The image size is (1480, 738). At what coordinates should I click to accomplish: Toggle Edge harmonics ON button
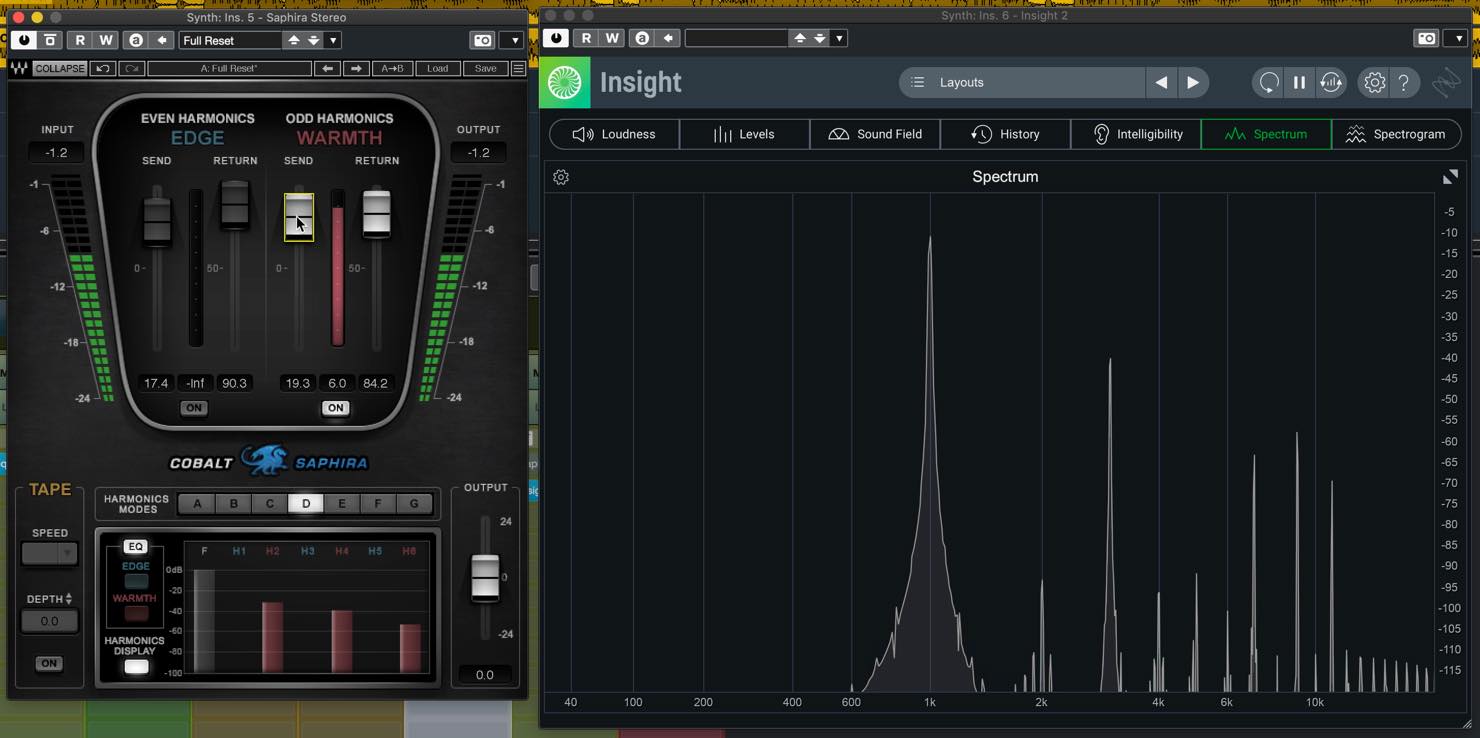[x=194, y=408]
